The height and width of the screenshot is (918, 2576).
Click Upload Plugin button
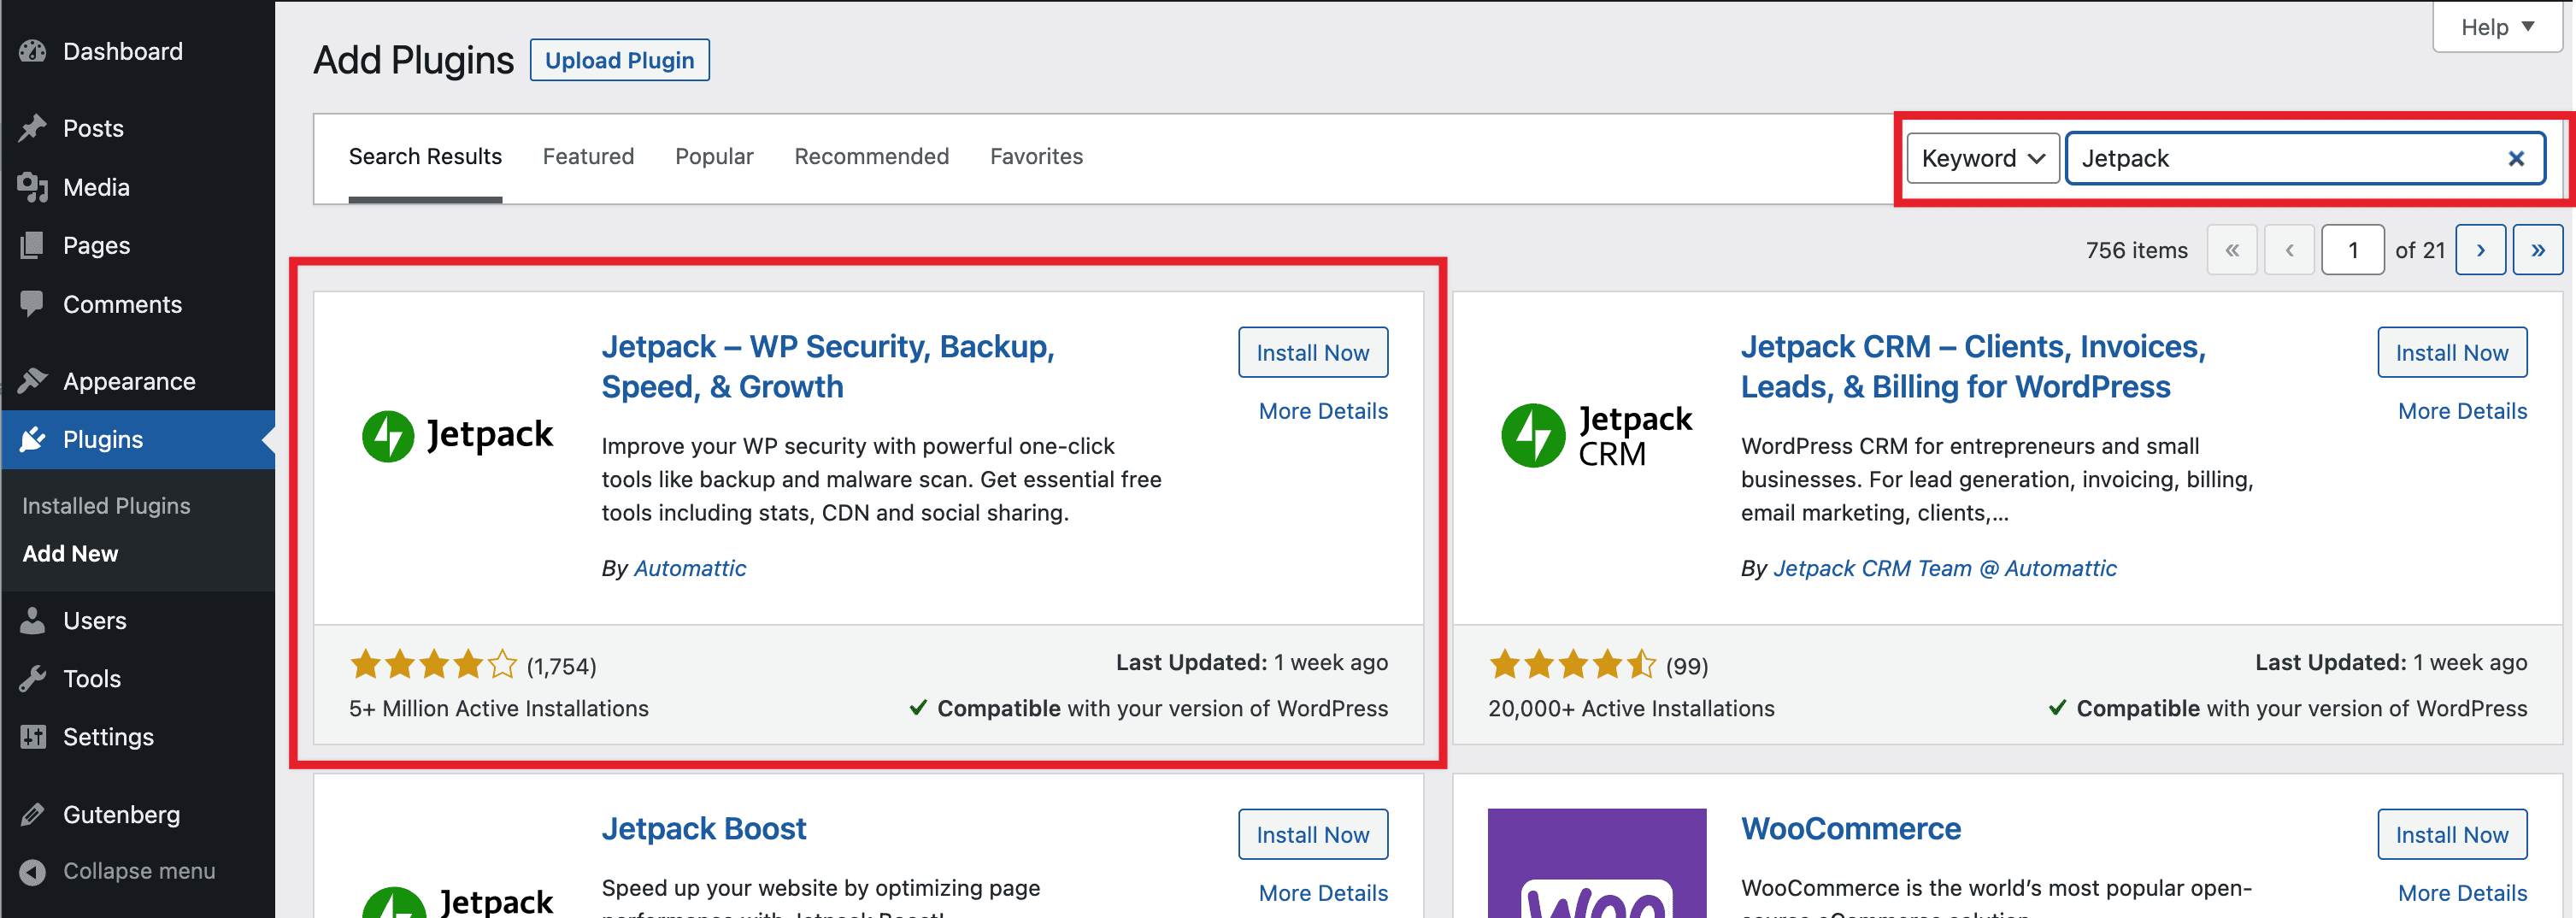coord(619,60)
